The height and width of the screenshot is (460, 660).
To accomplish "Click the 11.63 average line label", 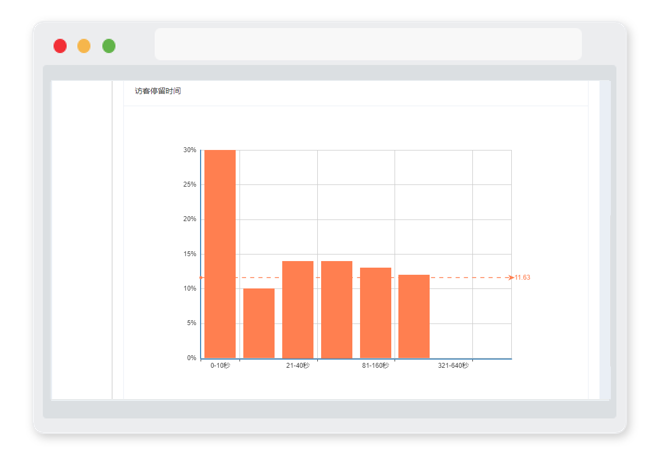I will click(x=522, y=277).
